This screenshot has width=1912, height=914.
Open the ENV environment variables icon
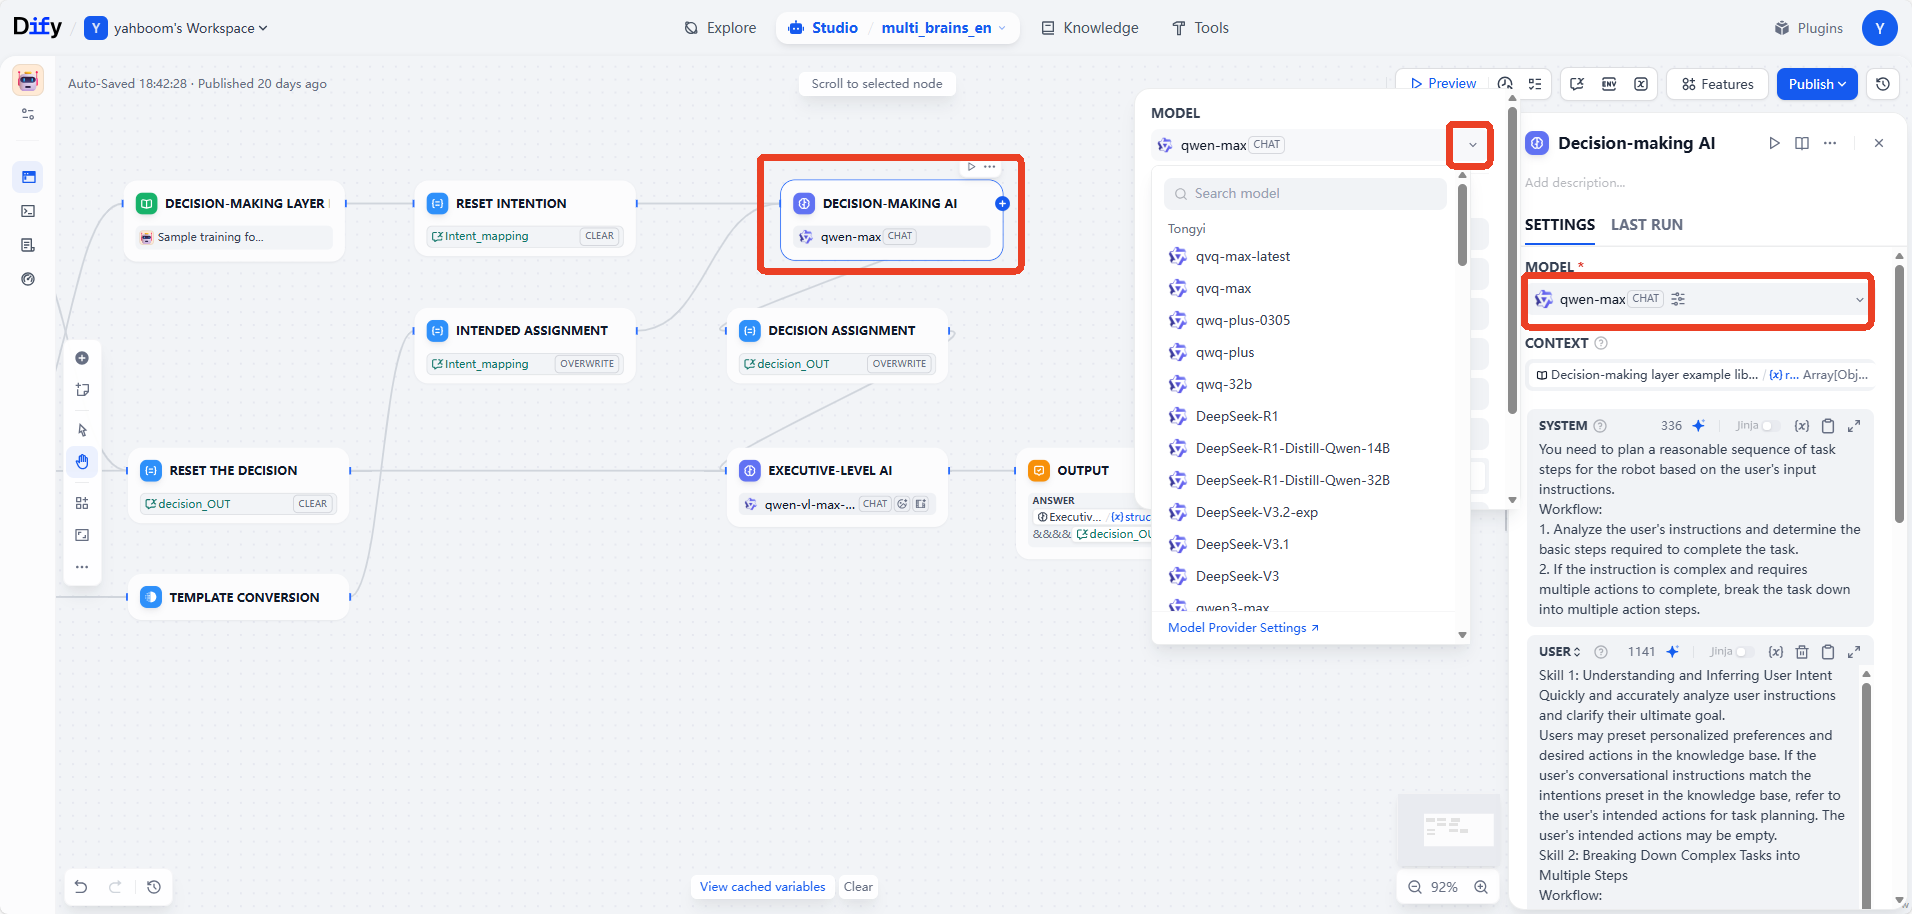point(1609,84)
